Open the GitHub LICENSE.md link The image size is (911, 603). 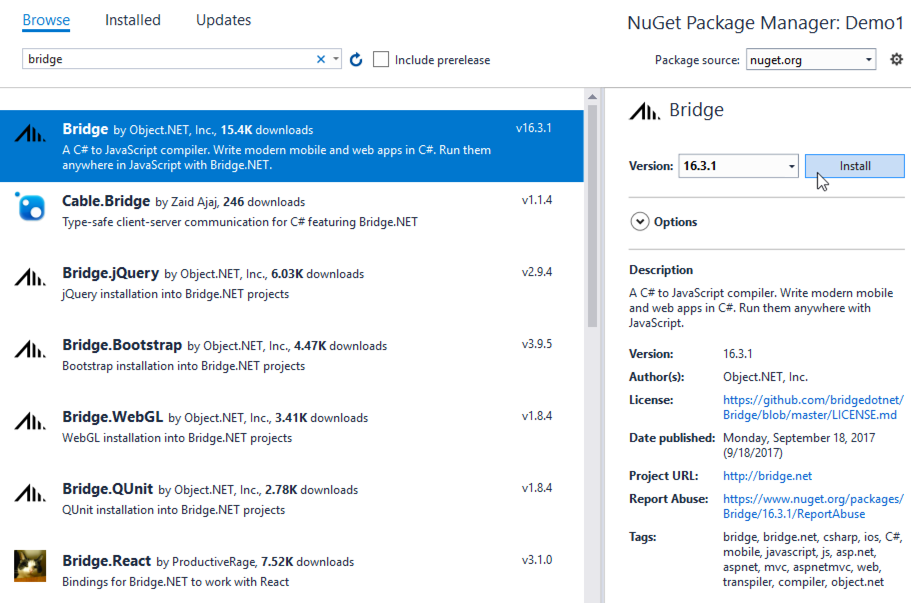[813, 407]
